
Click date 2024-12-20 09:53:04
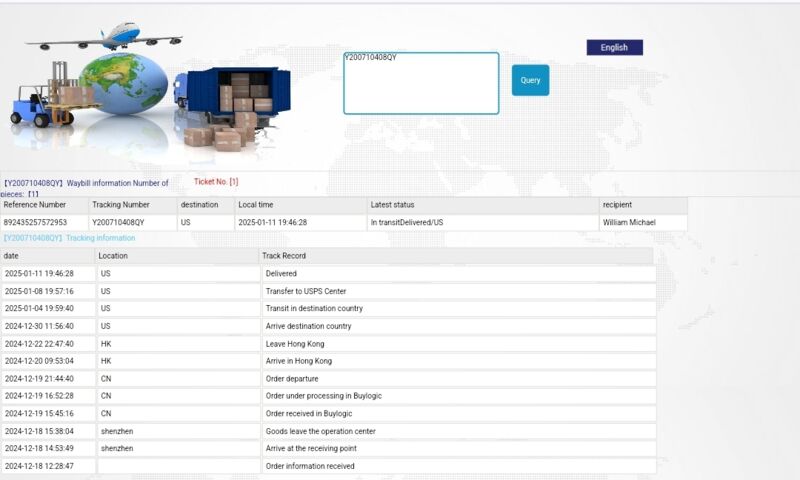click(39, 361)
